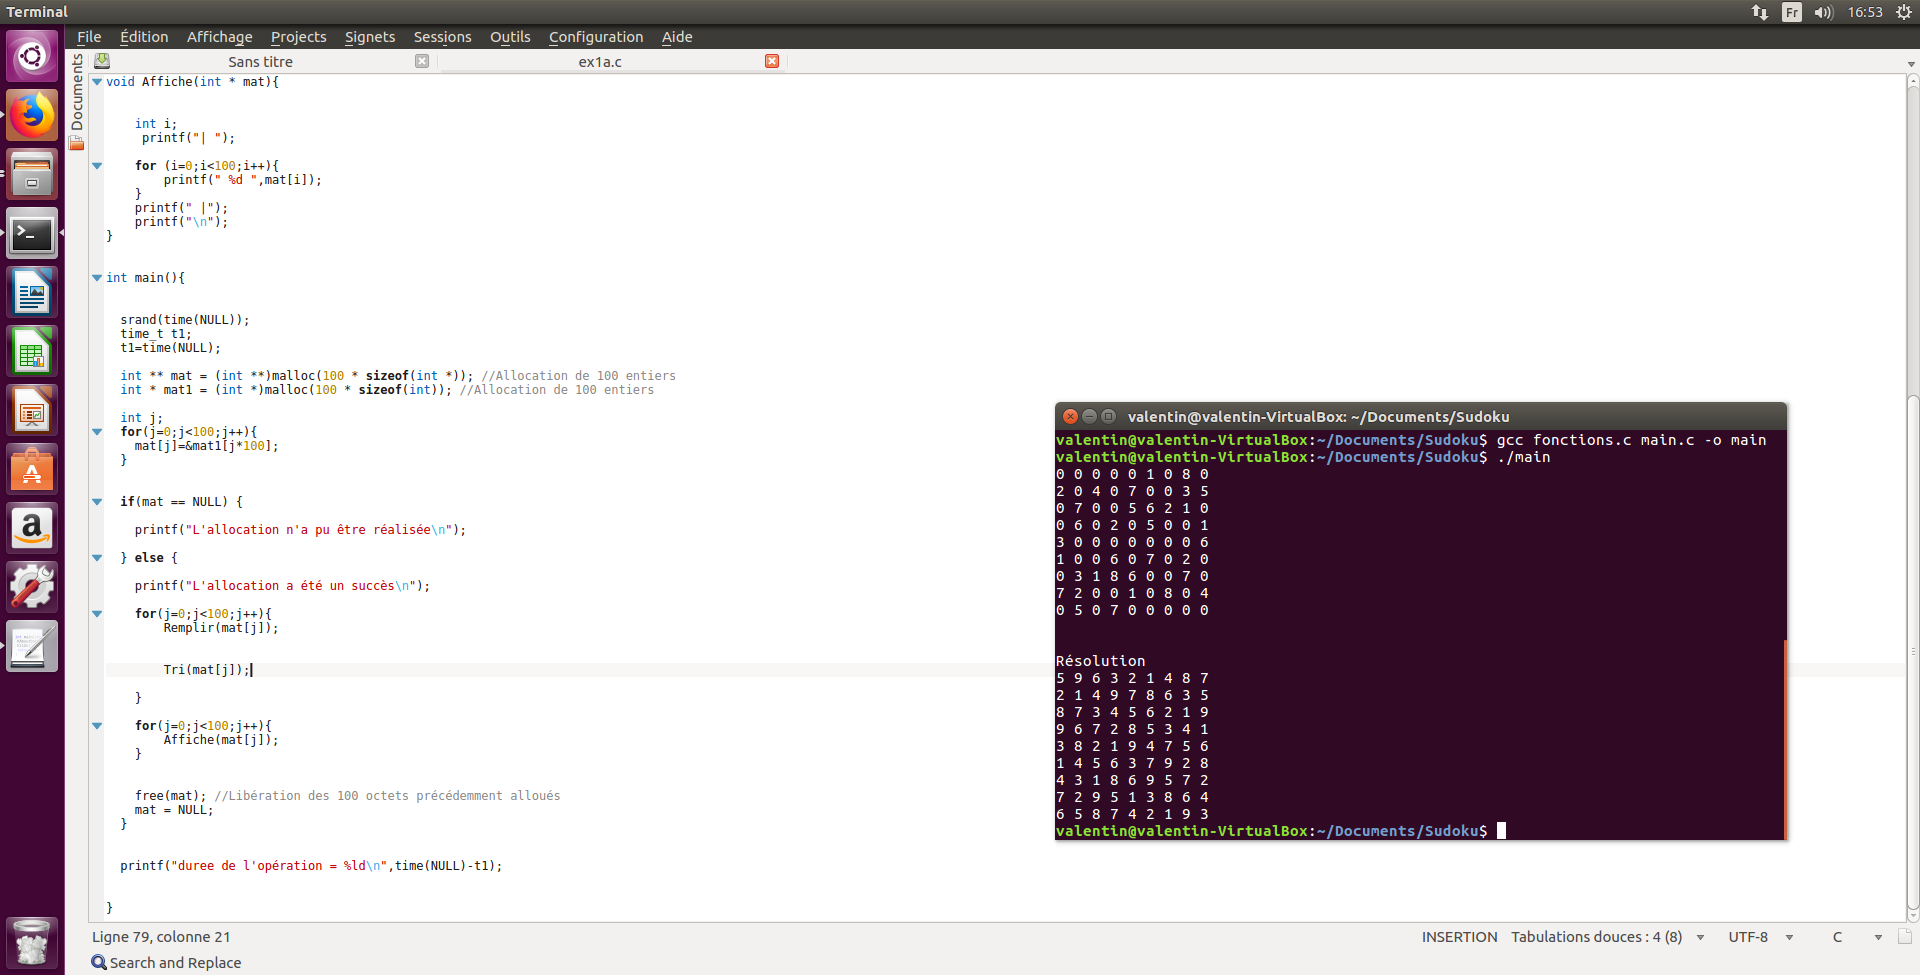
Task: Open LibreOffice Impress from dock
Action: point(32,411)
